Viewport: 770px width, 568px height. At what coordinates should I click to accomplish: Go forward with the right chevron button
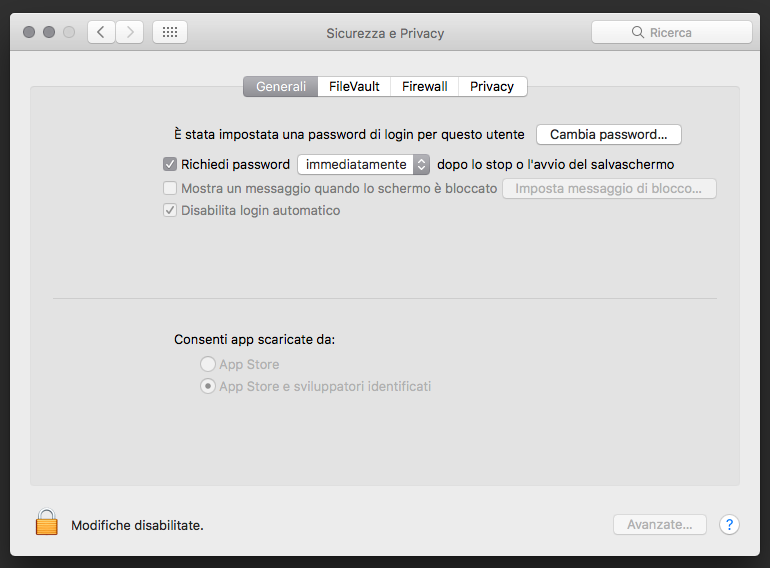(x=130, y=32)
